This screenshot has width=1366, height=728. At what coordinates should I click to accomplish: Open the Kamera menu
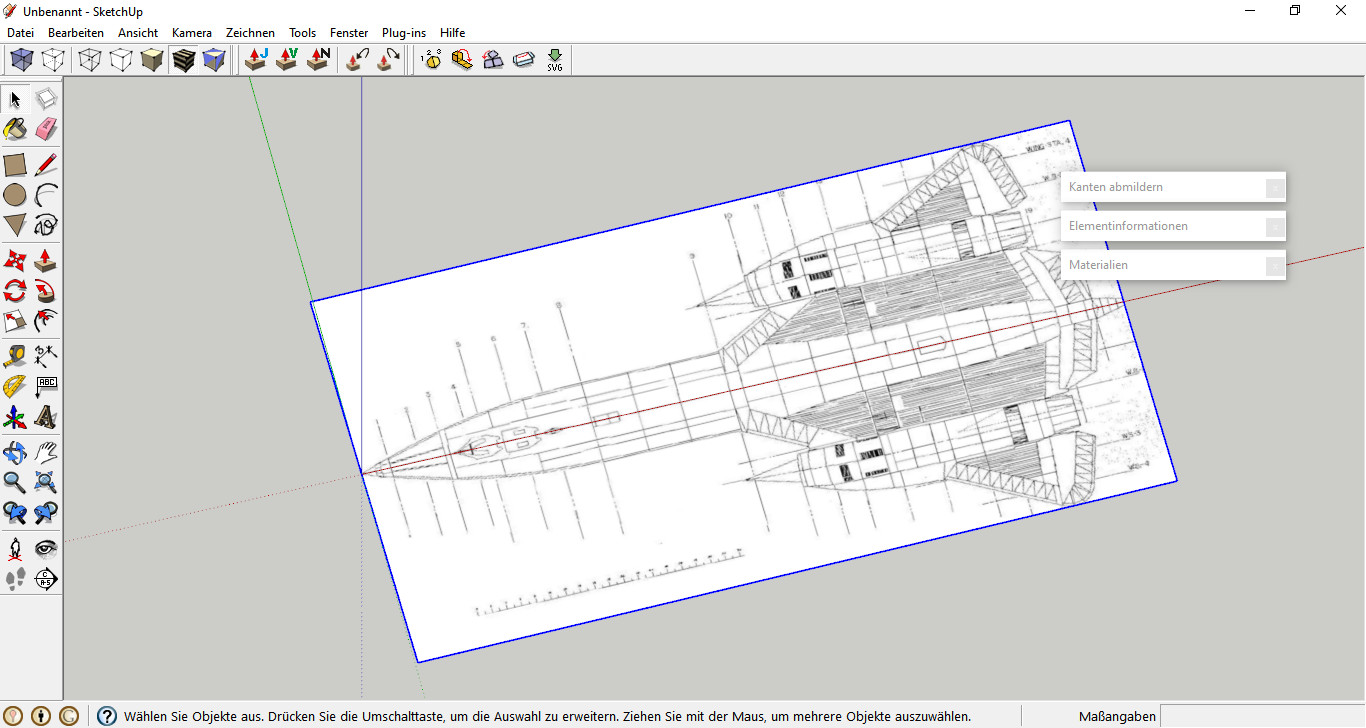pyautogui.click(x=192, y=33)
